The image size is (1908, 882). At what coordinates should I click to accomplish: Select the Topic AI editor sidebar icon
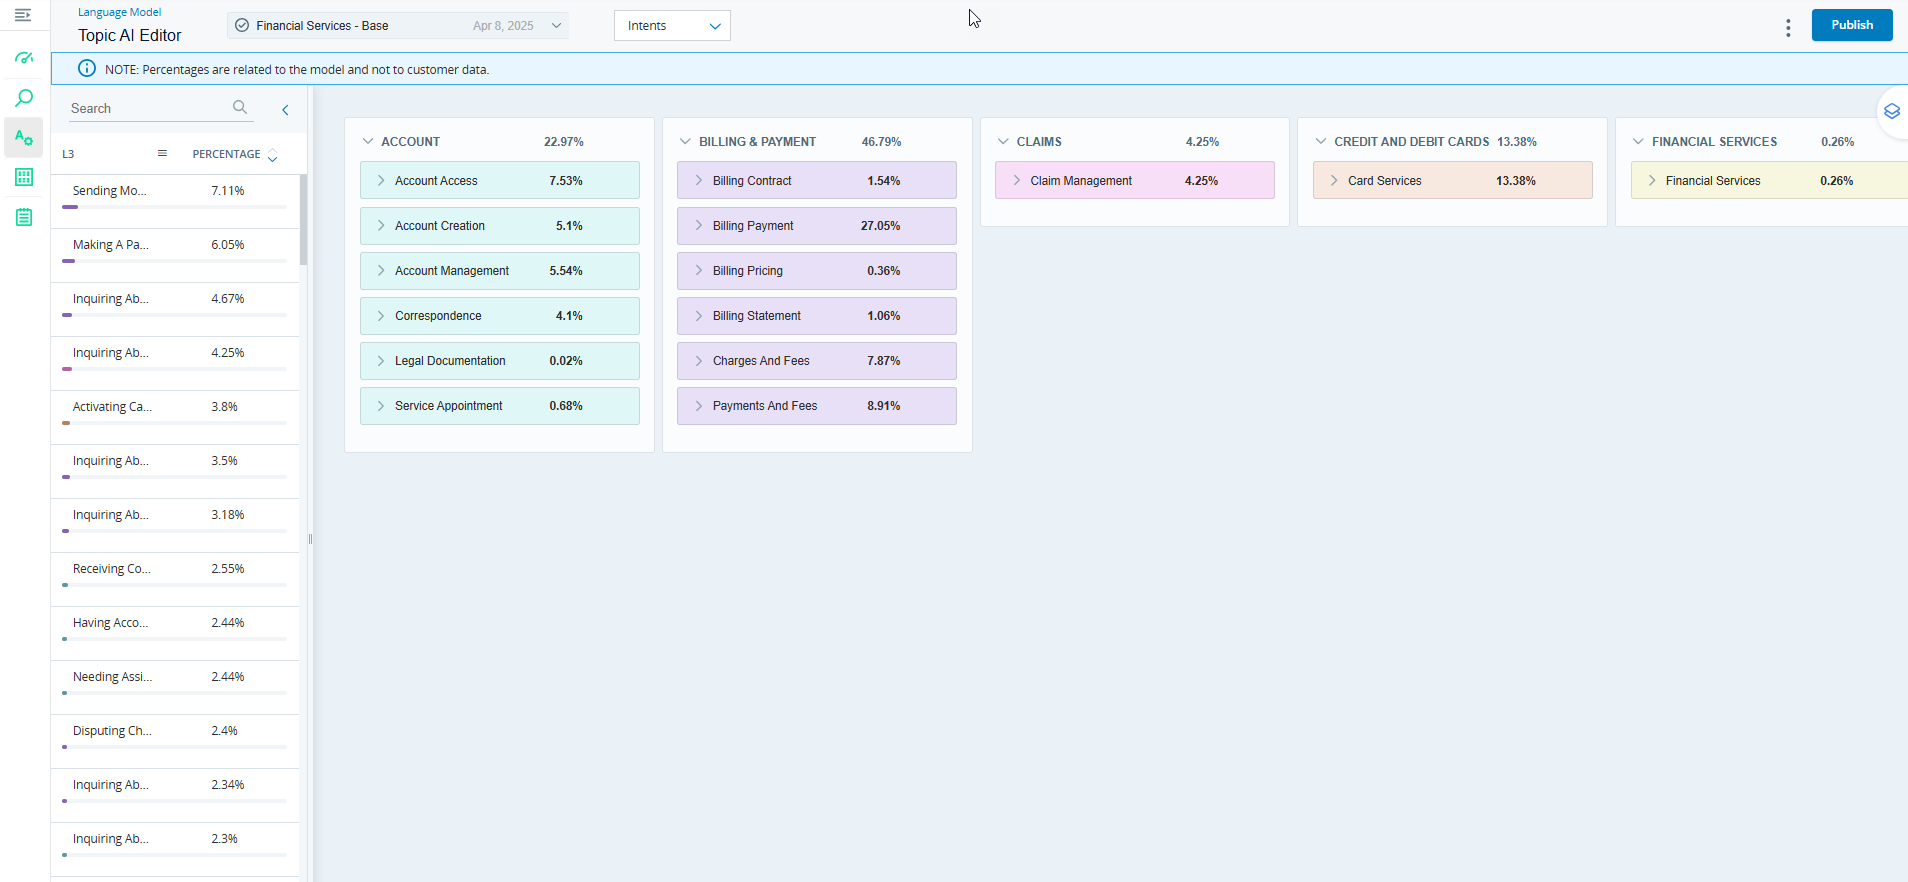(x=24, y=138)
